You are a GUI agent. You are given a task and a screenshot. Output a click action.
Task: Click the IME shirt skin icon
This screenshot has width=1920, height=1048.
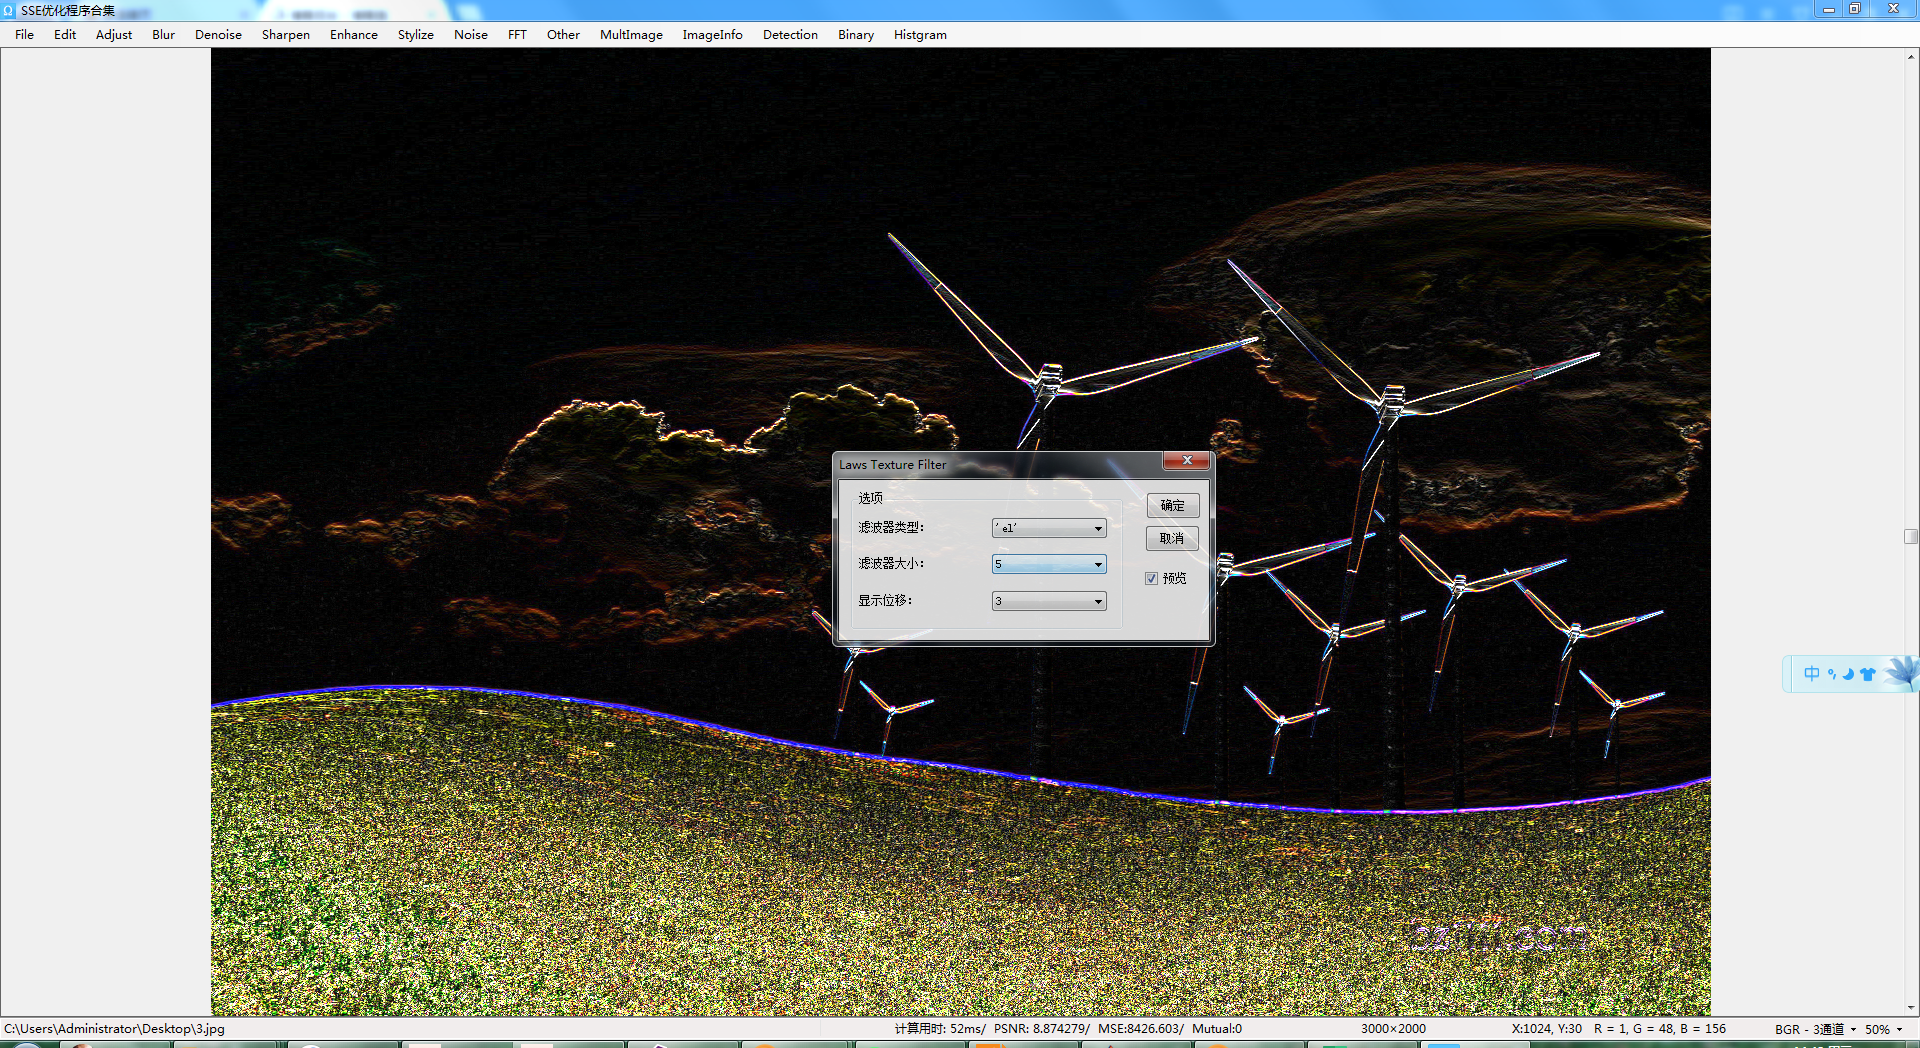click(1867, 674)
